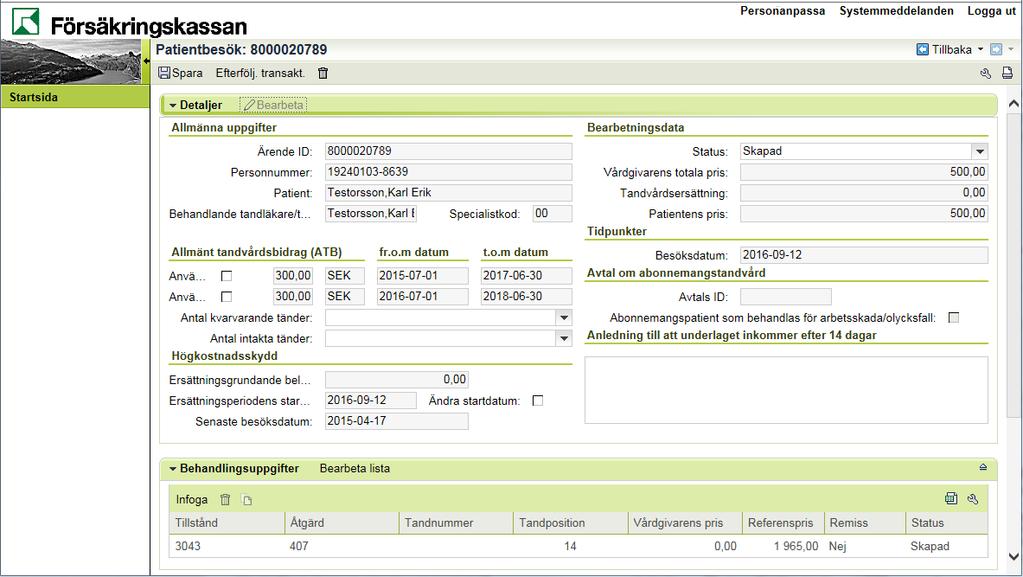
Task: Click the Tillstånd column header
Action: click(x=226, y=523)
